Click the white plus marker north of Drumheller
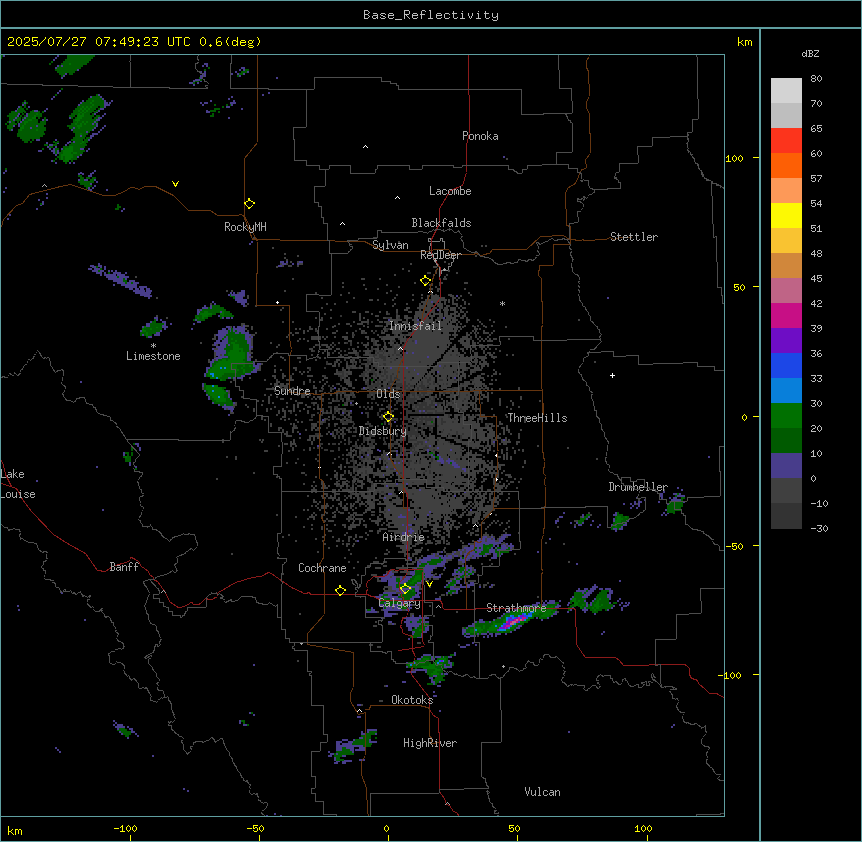The width and height of the screenshot is (862, 842). (612, 375)
